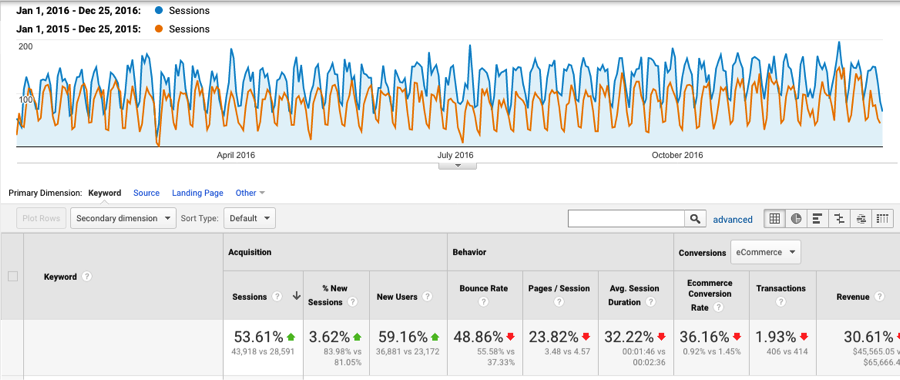The width and height of the screenshot is (900, 380).
Task: Switch to Percentage pie chart view
Action: (796, 218)
